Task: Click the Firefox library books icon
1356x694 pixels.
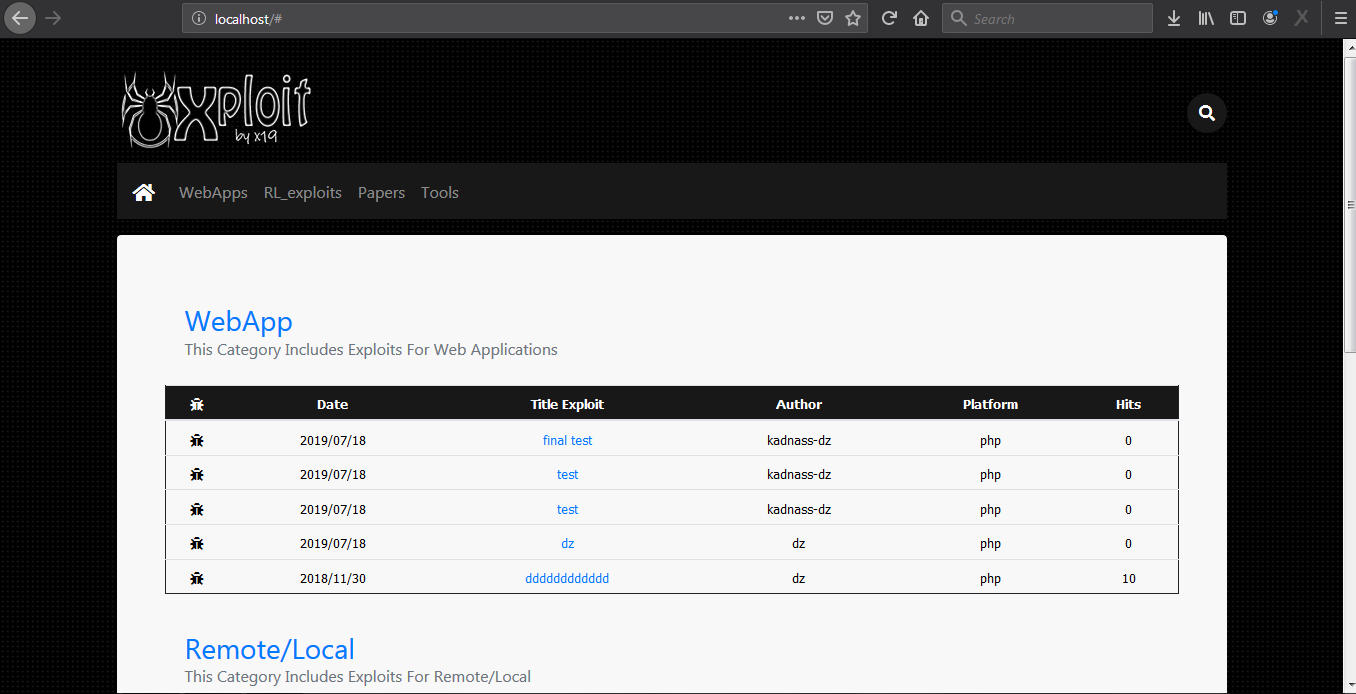Action: click(x=1205, y=18)
